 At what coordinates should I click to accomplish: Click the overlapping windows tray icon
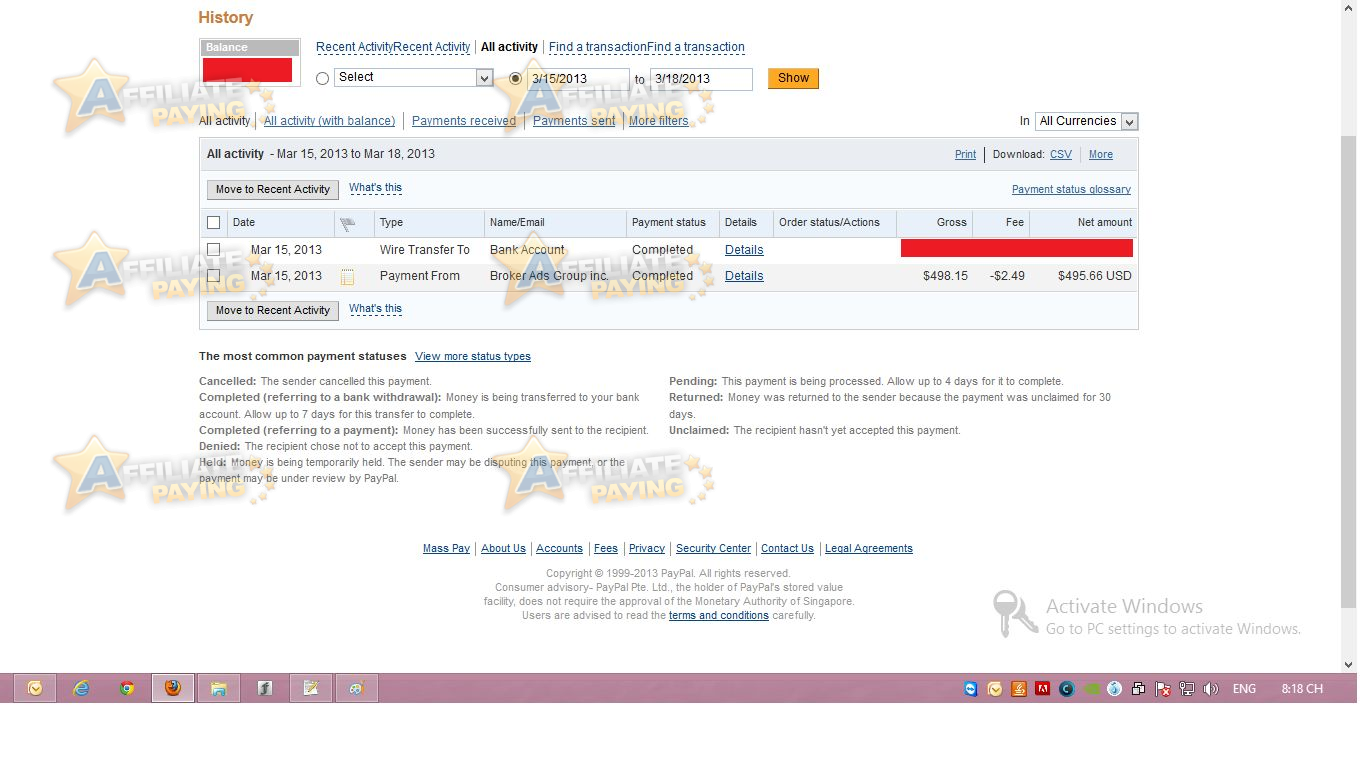pyautogui.click(x=1139, y=689)
